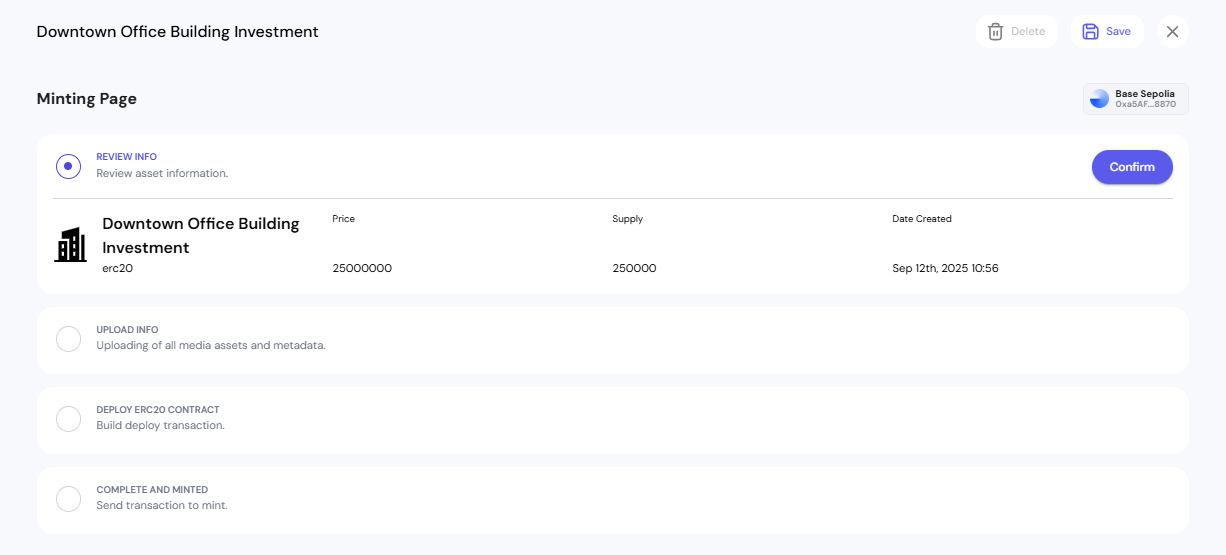Image resolution: width=1226 pixels, height=555 pixels.
Task: Click the page title 'Downtown Office Building Investment' at top
Action: point(178,32)
